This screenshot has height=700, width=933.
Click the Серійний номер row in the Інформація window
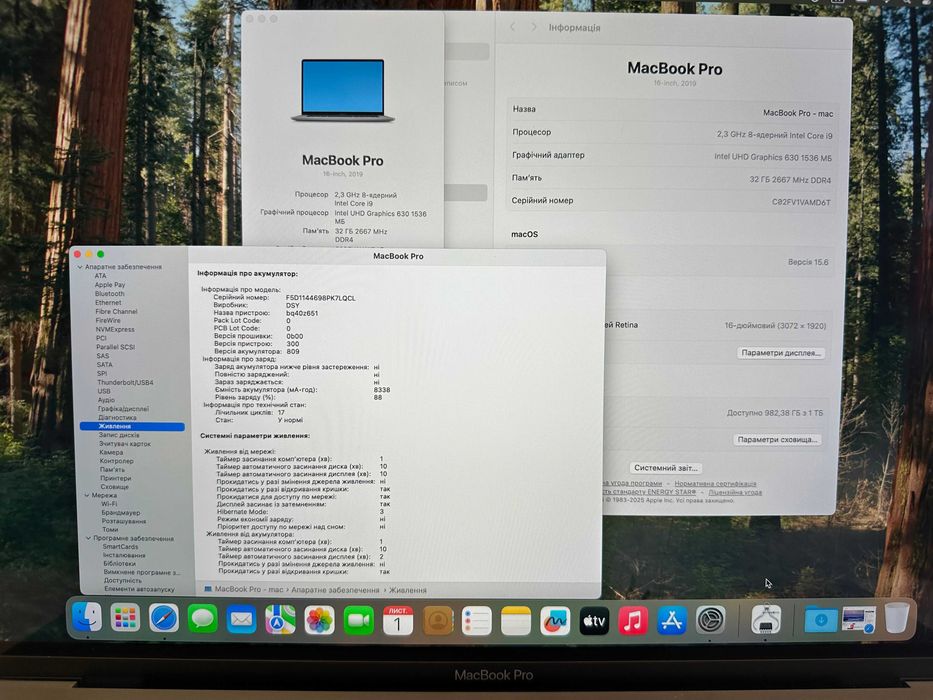(x=671, y=201)
